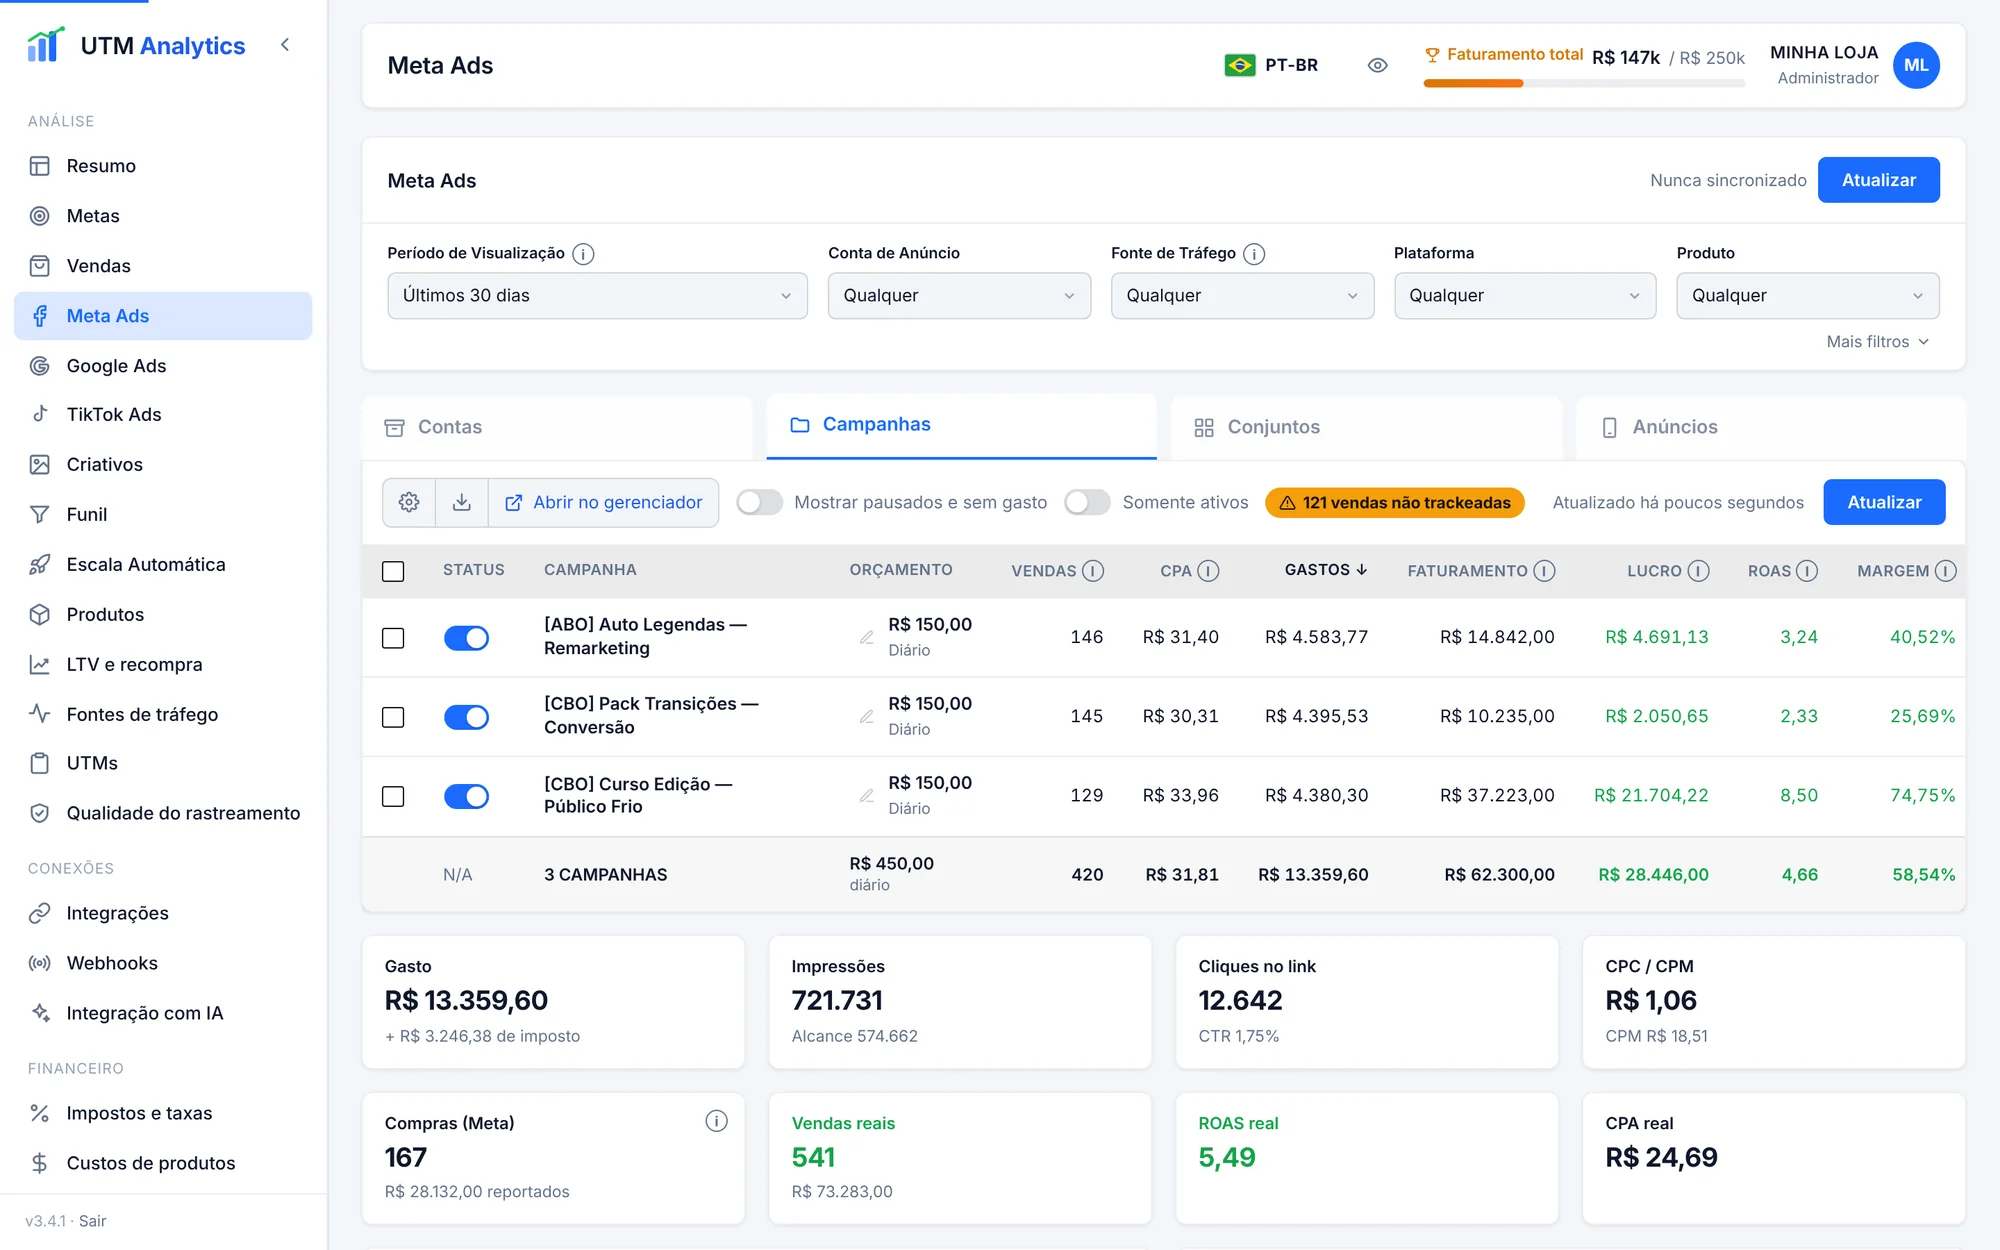Open the Fonte de Tráfego dropdown
Viewport: 2000px width, 1250px height.
point(1242,296)
